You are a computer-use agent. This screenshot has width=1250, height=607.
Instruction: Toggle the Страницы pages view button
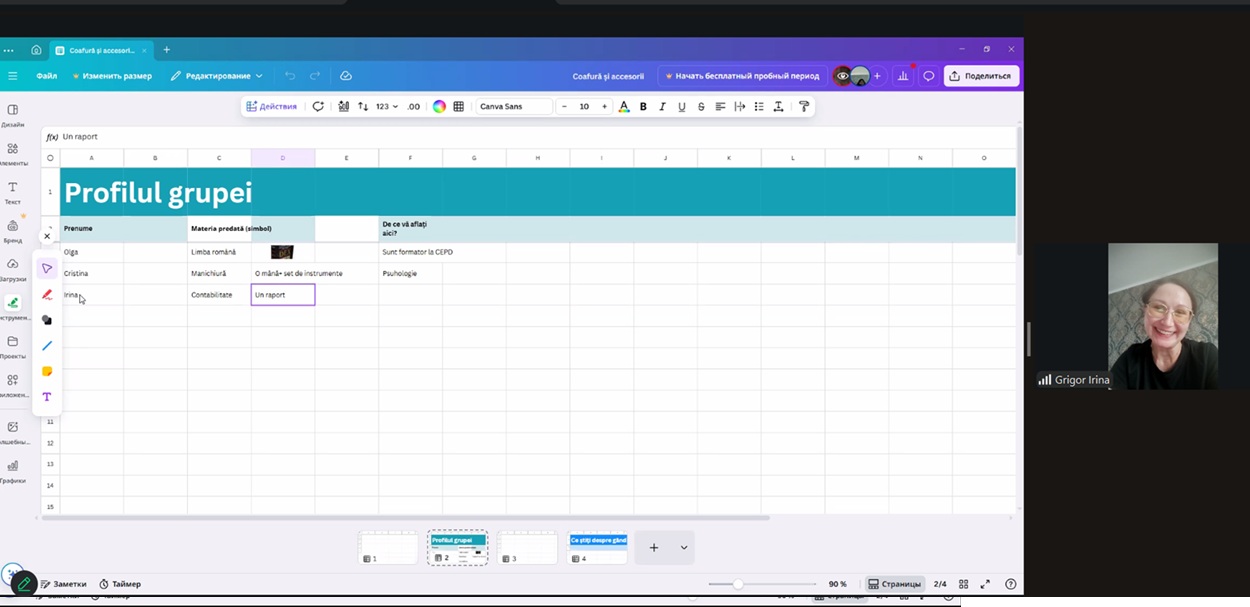coord(894,584)
